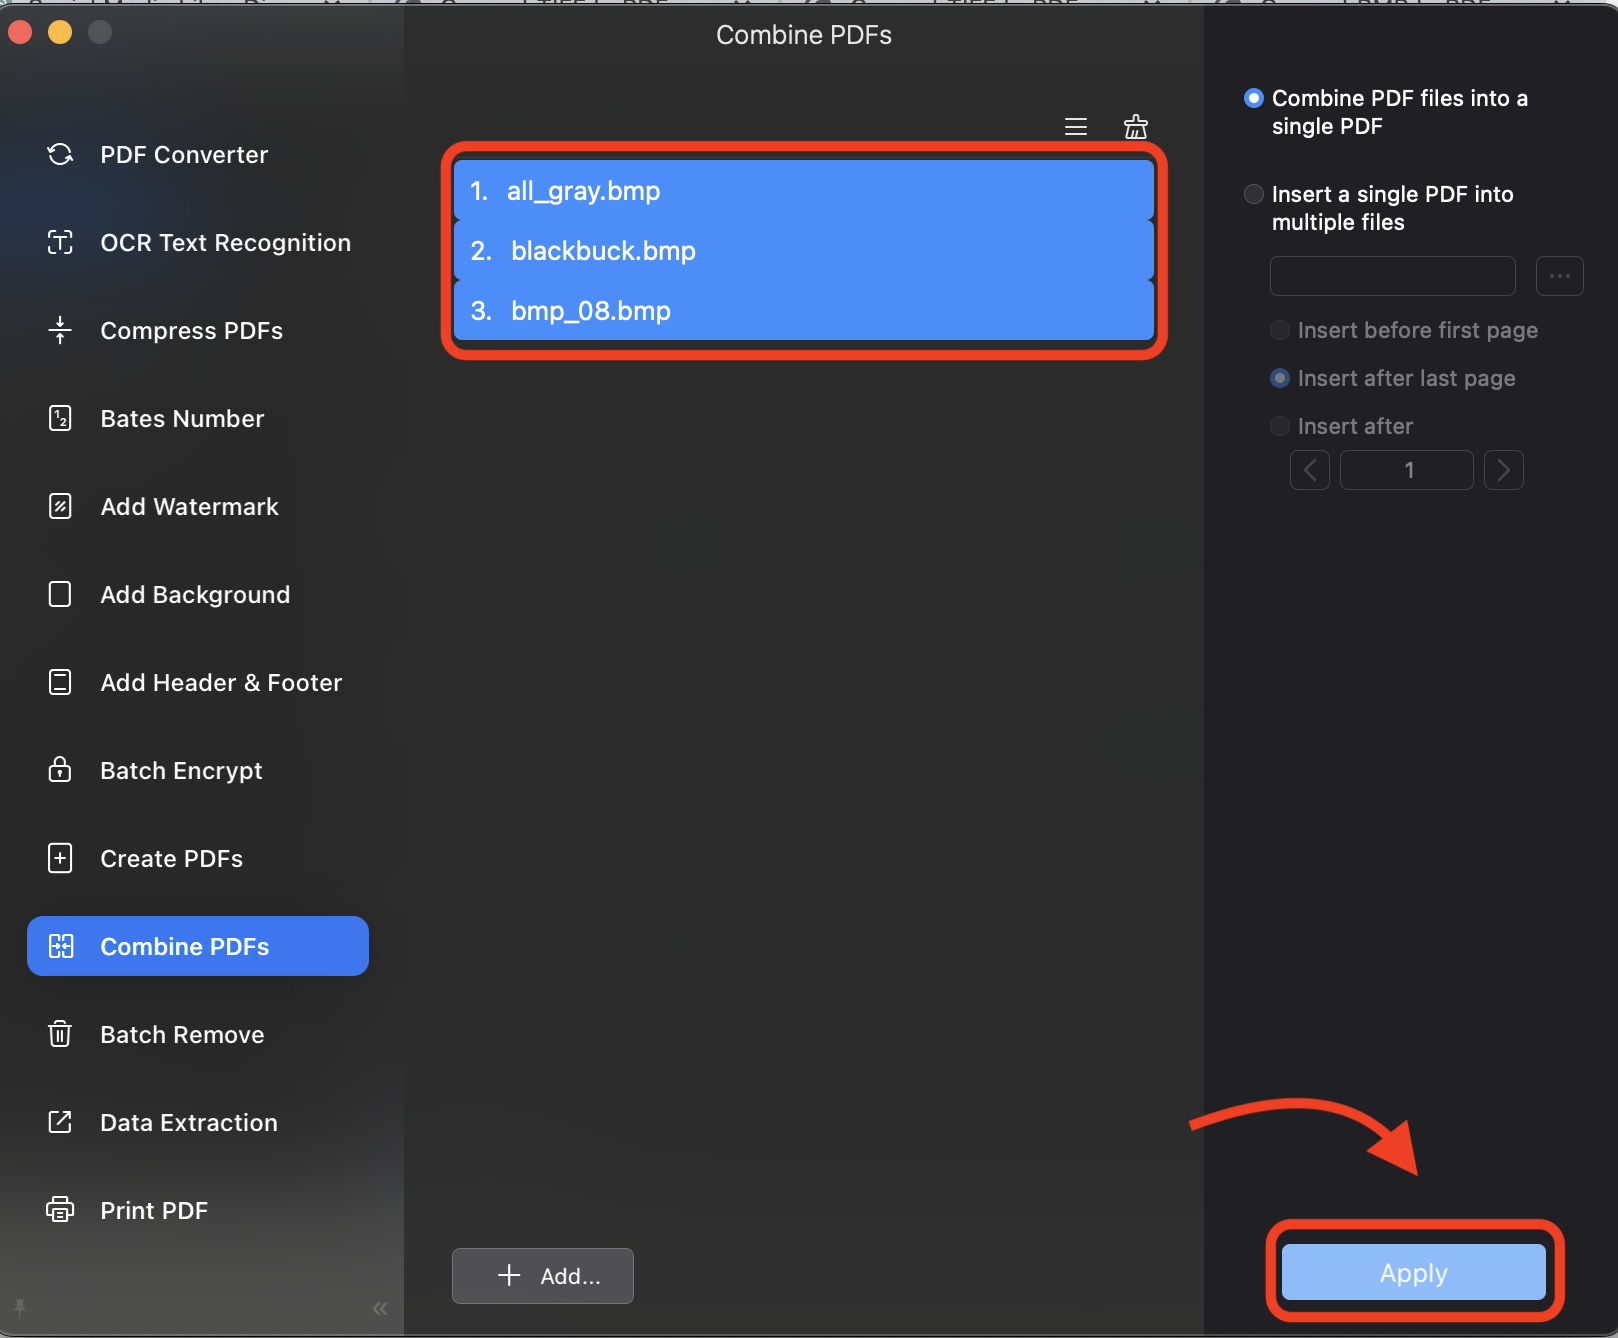
Task: Decrease page number with the left arrow stepper
Action: coord(1309,470)
